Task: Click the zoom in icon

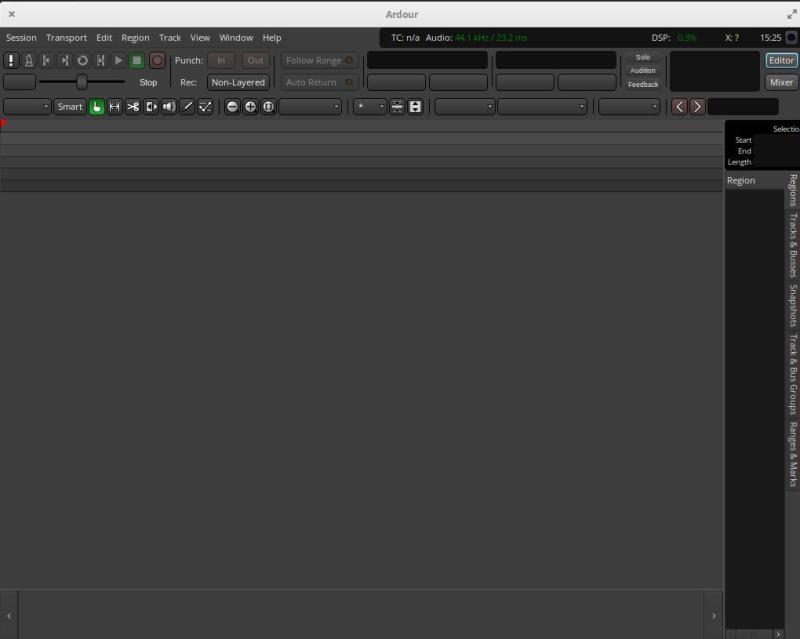Action: pyautogui.click(x=251, y=106)
